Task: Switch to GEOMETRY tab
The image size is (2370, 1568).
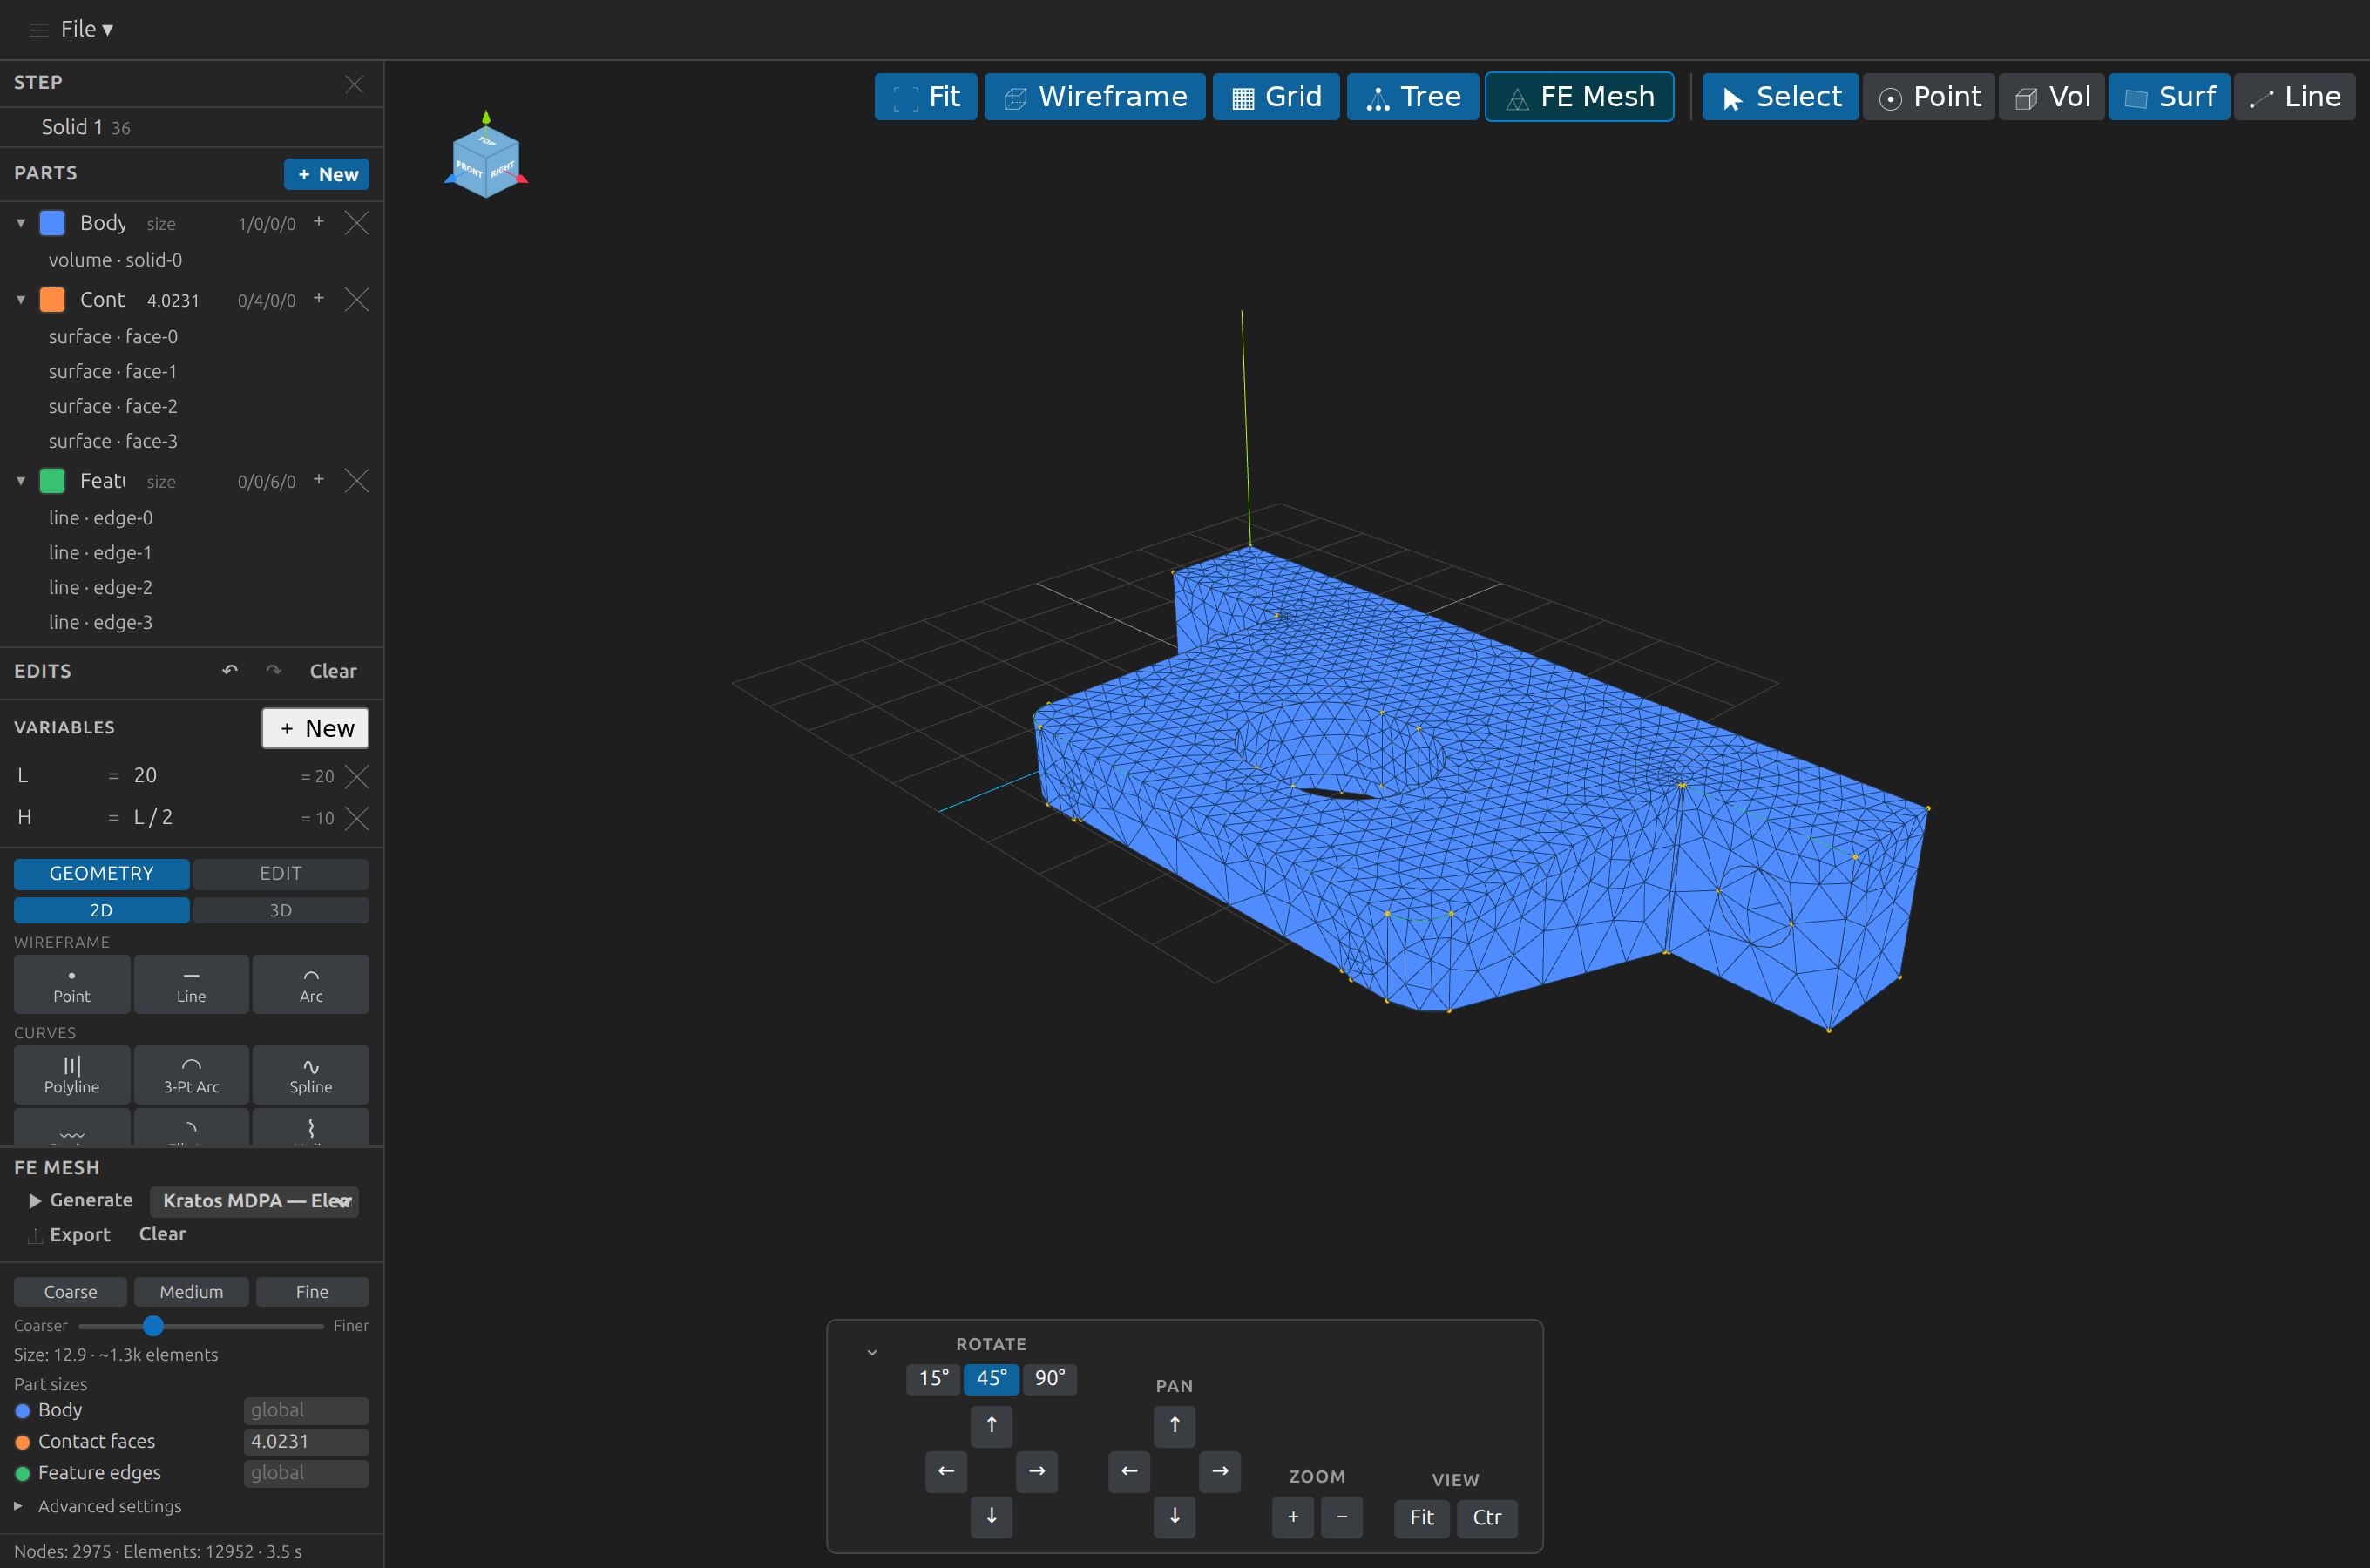Action: point(102,874)
